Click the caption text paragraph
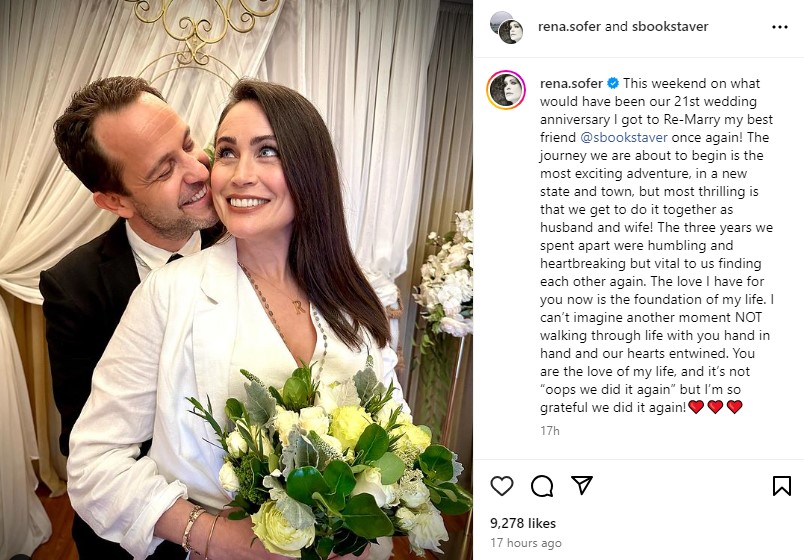Image resolution: width=804 pixels, height=560 pixels. pyautogui.click(x=656, y=245)
